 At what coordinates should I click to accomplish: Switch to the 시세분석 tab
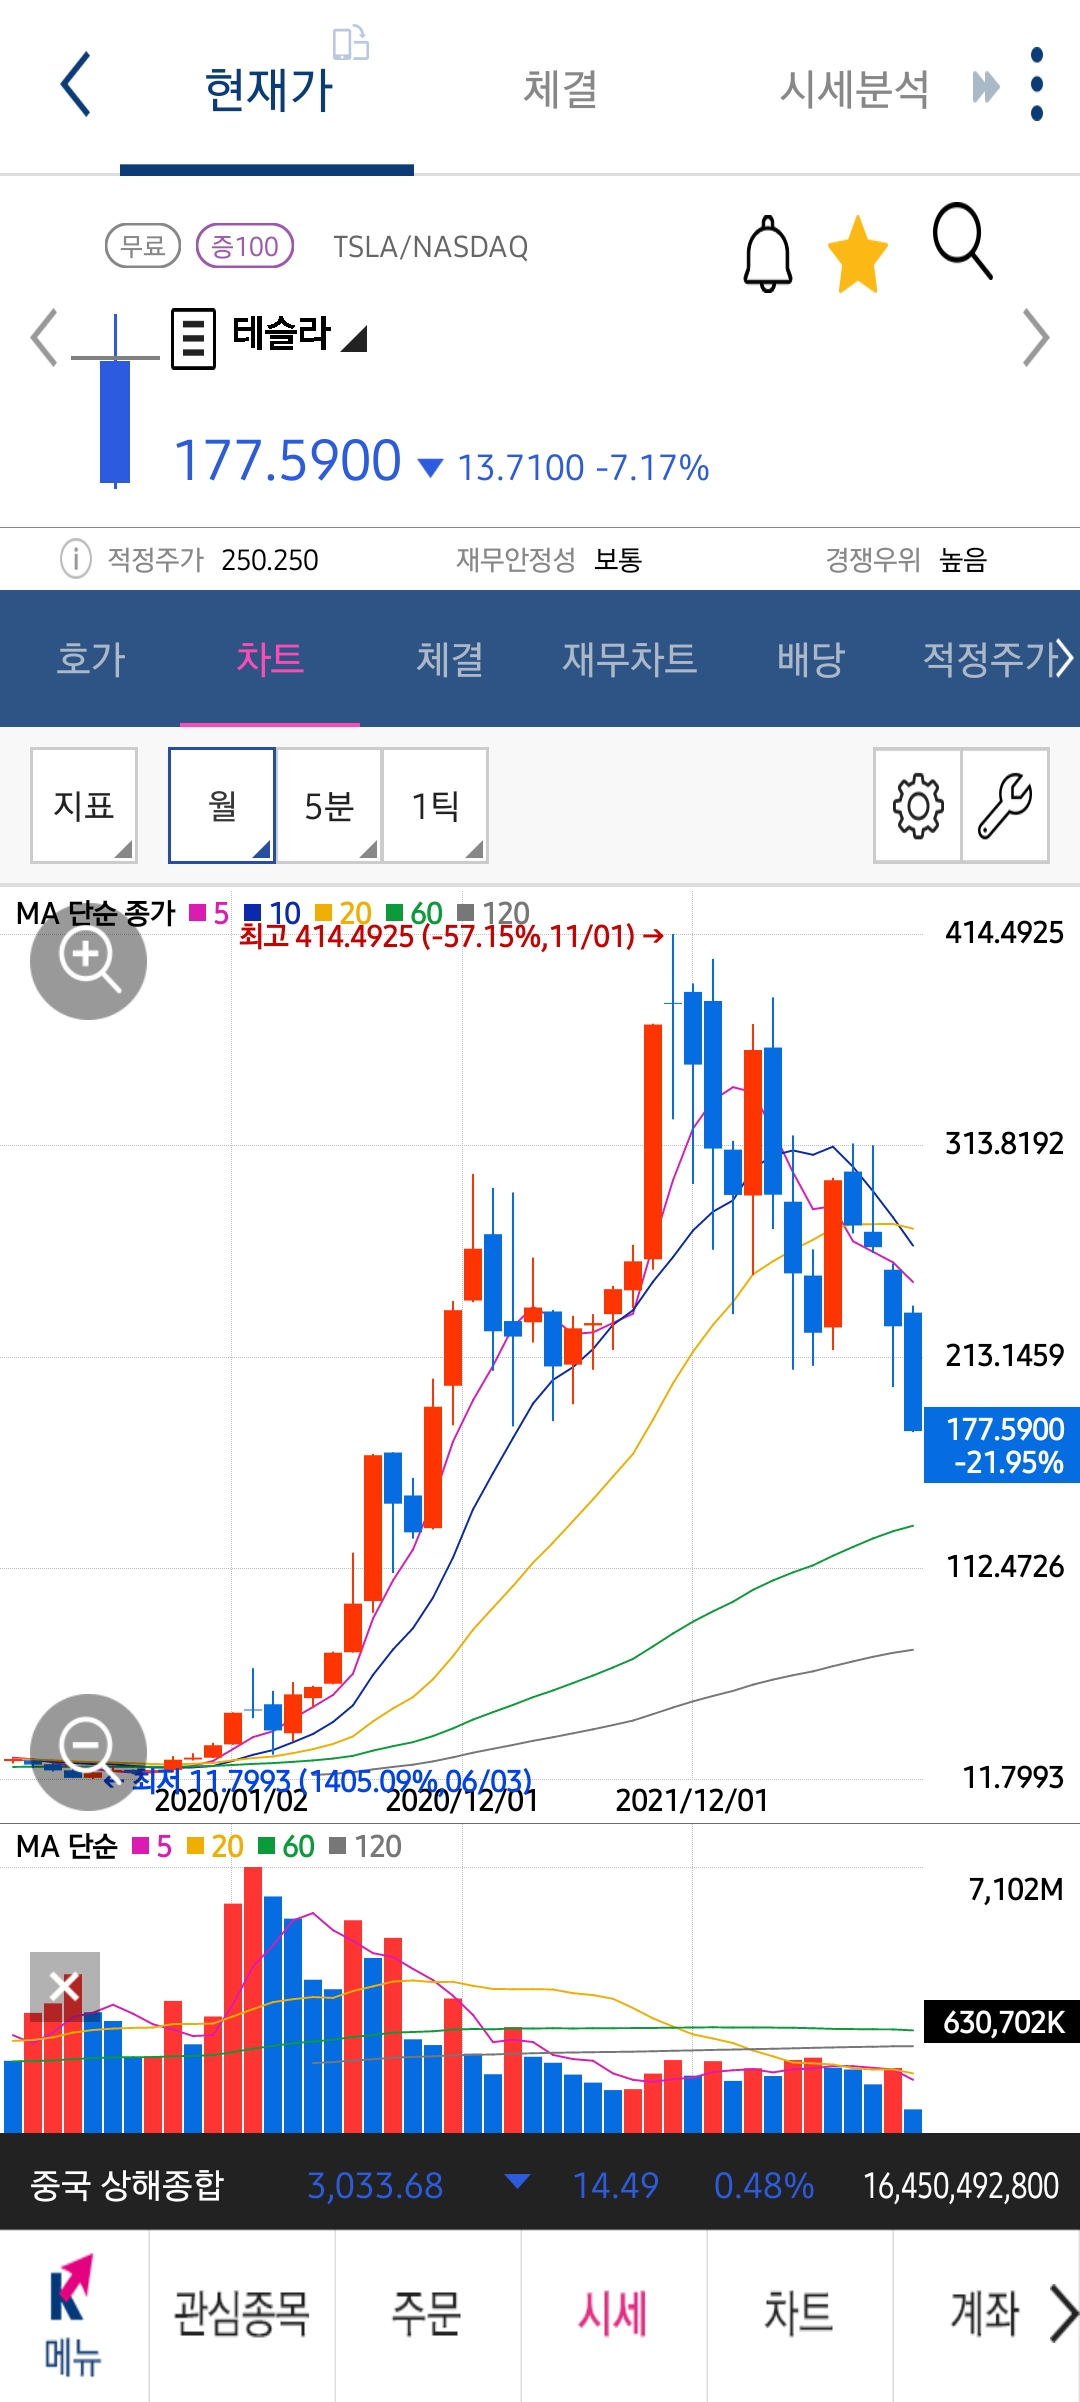click(855, 89)
